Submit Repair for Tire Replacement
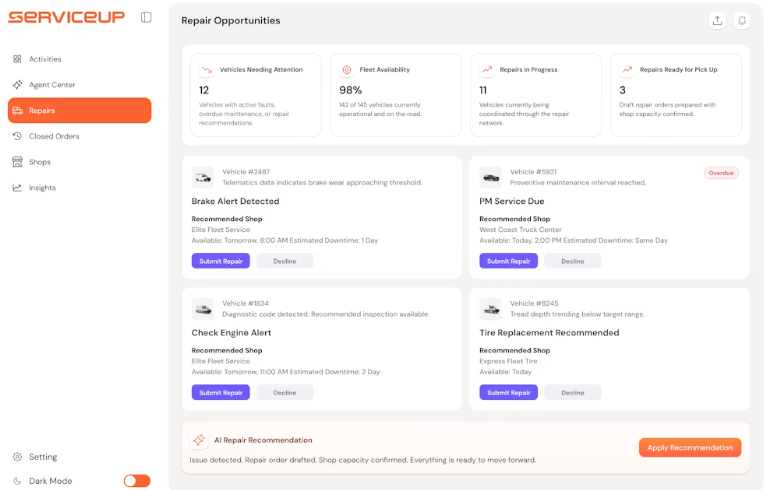This screenshot has height=490, width=767. click(x=509, y=393)
